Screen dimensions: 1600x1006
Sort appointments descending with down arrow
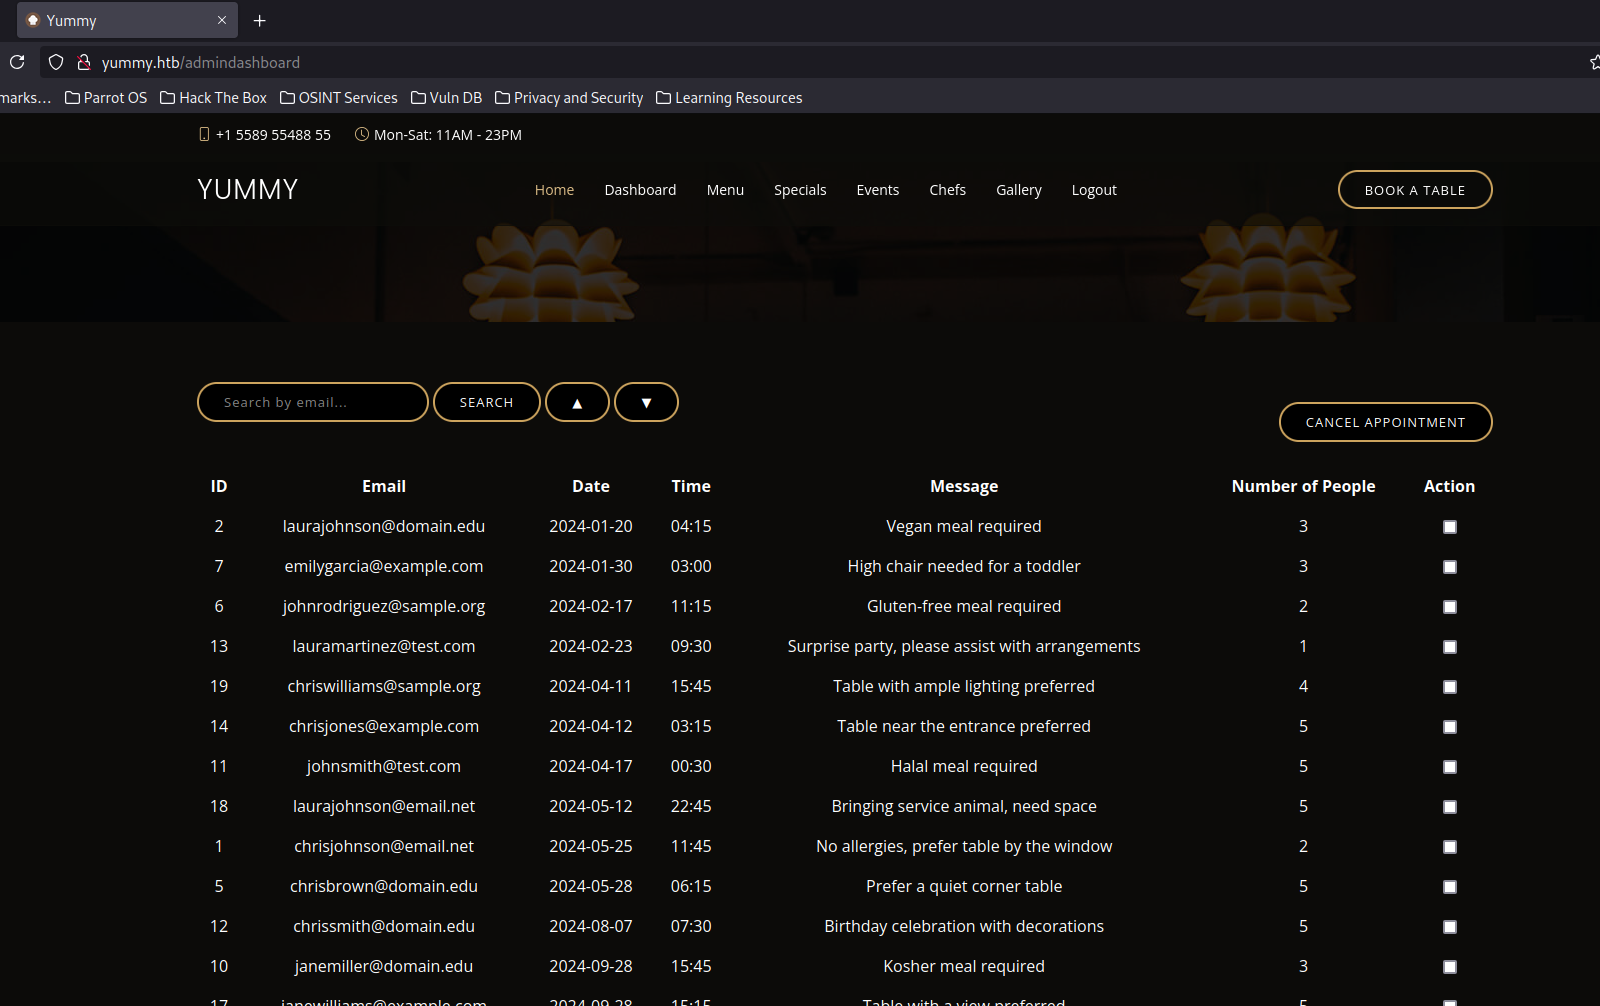646,402
